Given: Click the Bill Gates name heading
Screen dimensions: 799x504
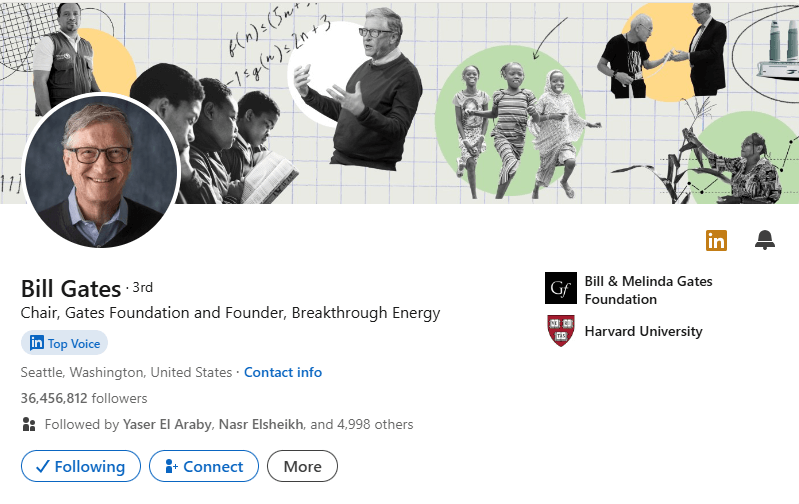Looking at the screenshot, I should tap(70, 289).
